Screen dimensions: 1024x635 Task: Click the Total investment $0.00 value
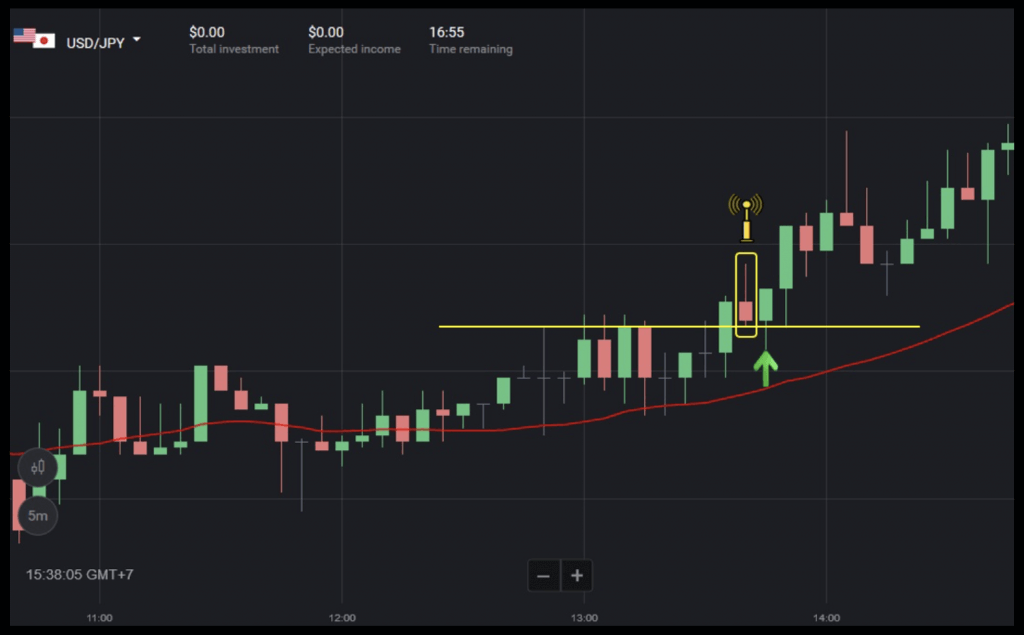[x=207, y=32]
